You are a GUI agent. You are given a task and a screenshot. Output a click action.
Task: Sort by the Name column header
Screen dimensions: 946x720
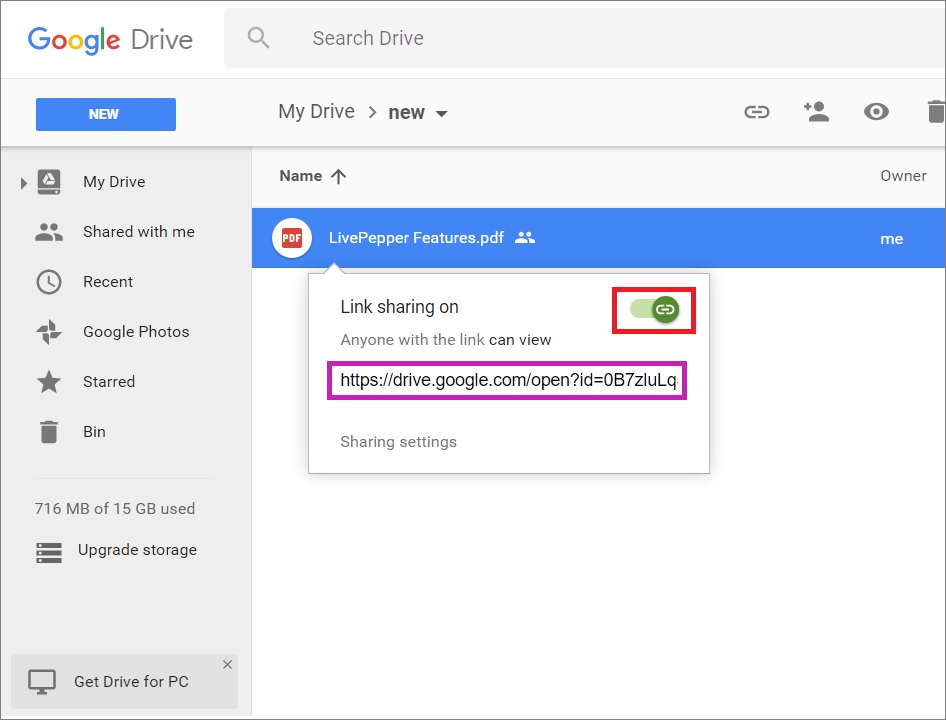tap(300, 176)
